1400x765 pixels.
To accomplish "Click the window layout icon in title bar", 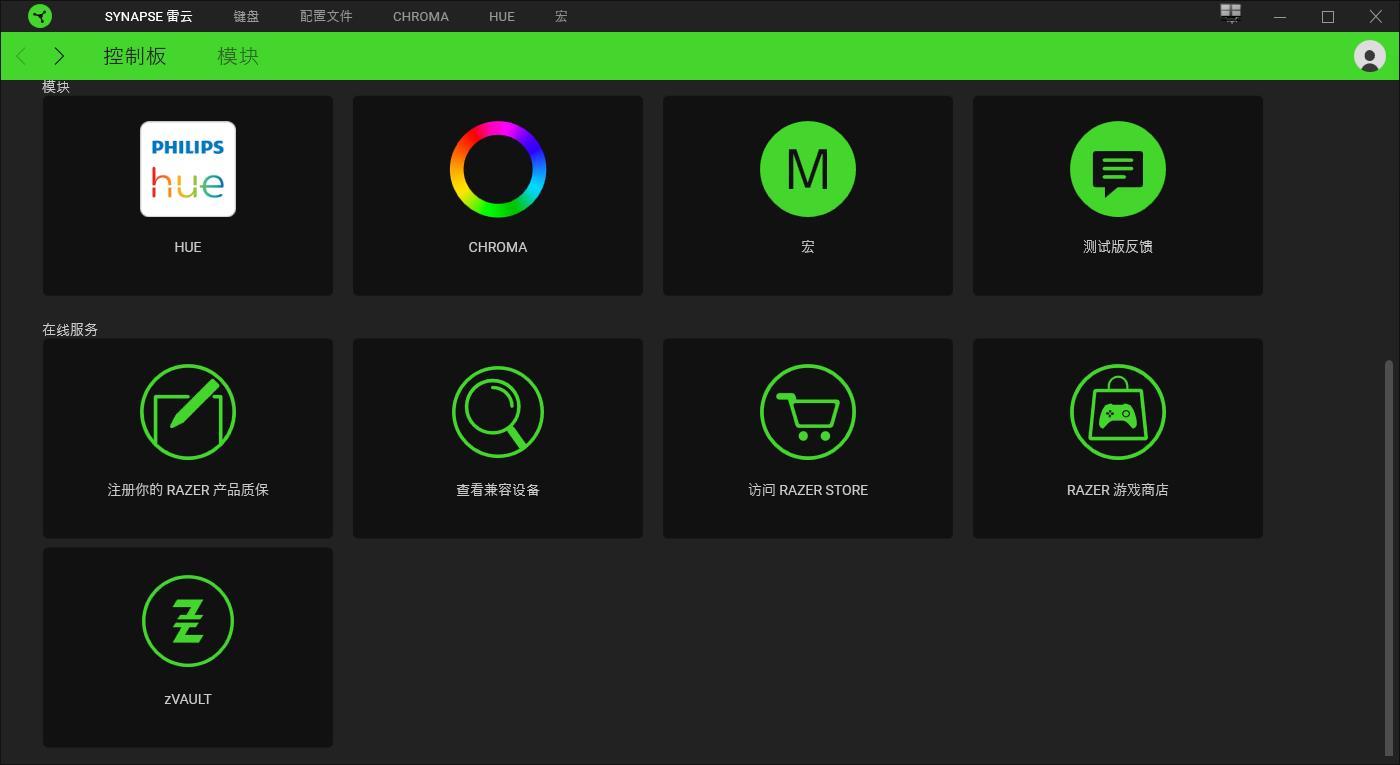I will click(x=1231, y=14).
